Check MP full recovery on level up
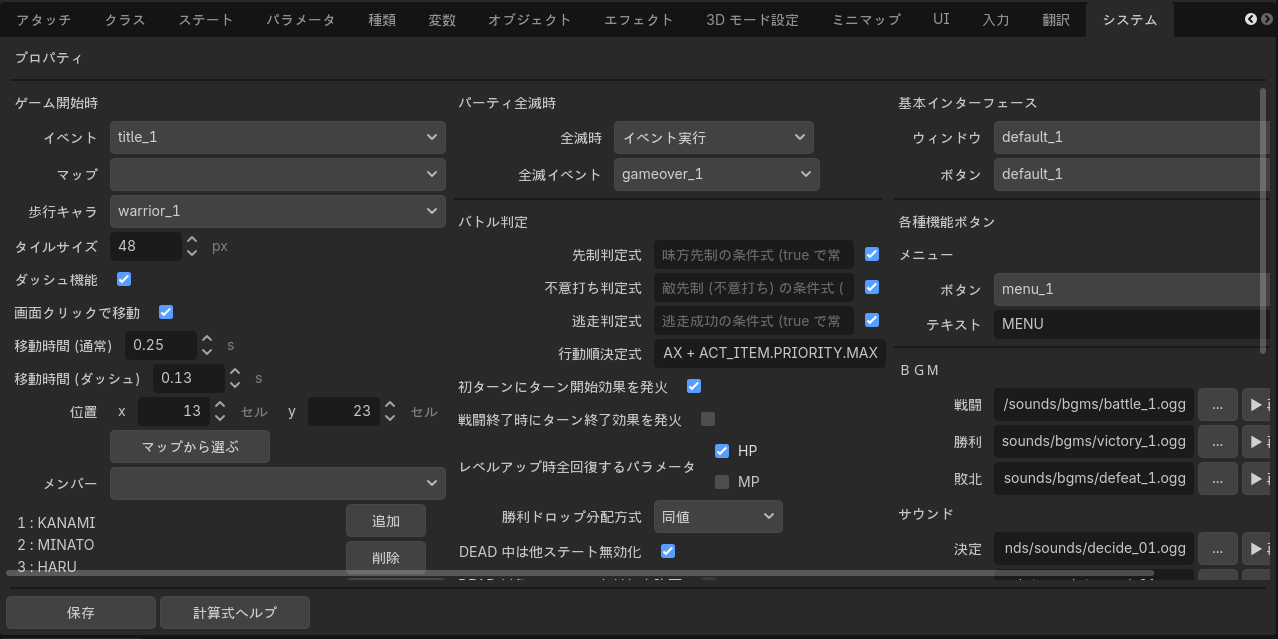 coord(722,482)
